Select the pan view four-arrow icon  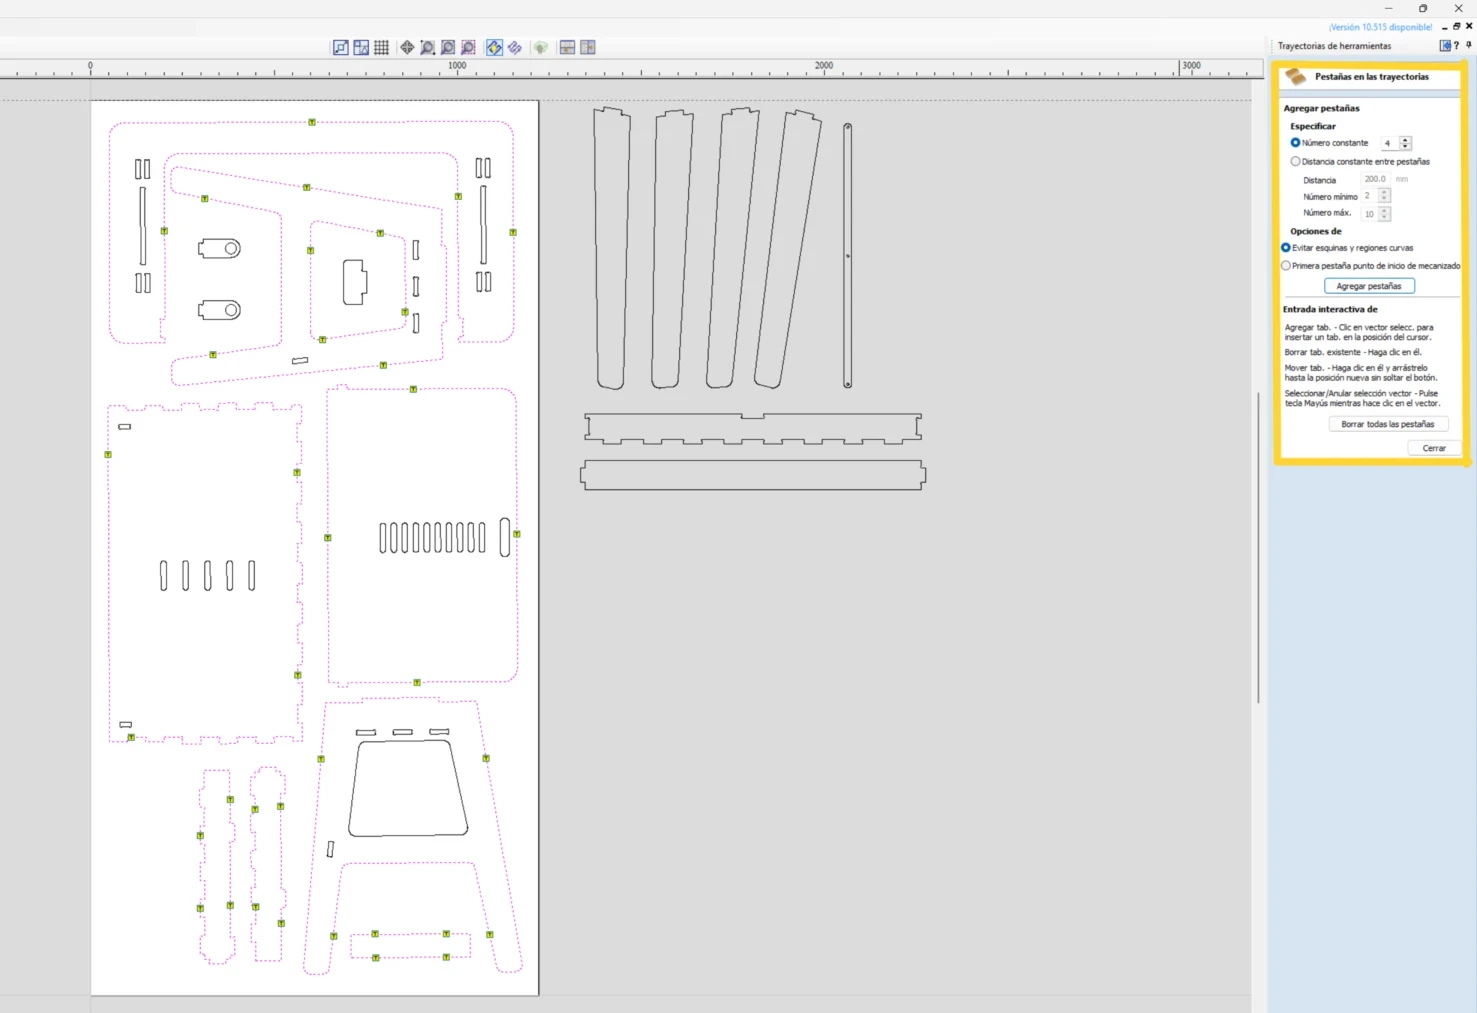click(x=407, y=48)
